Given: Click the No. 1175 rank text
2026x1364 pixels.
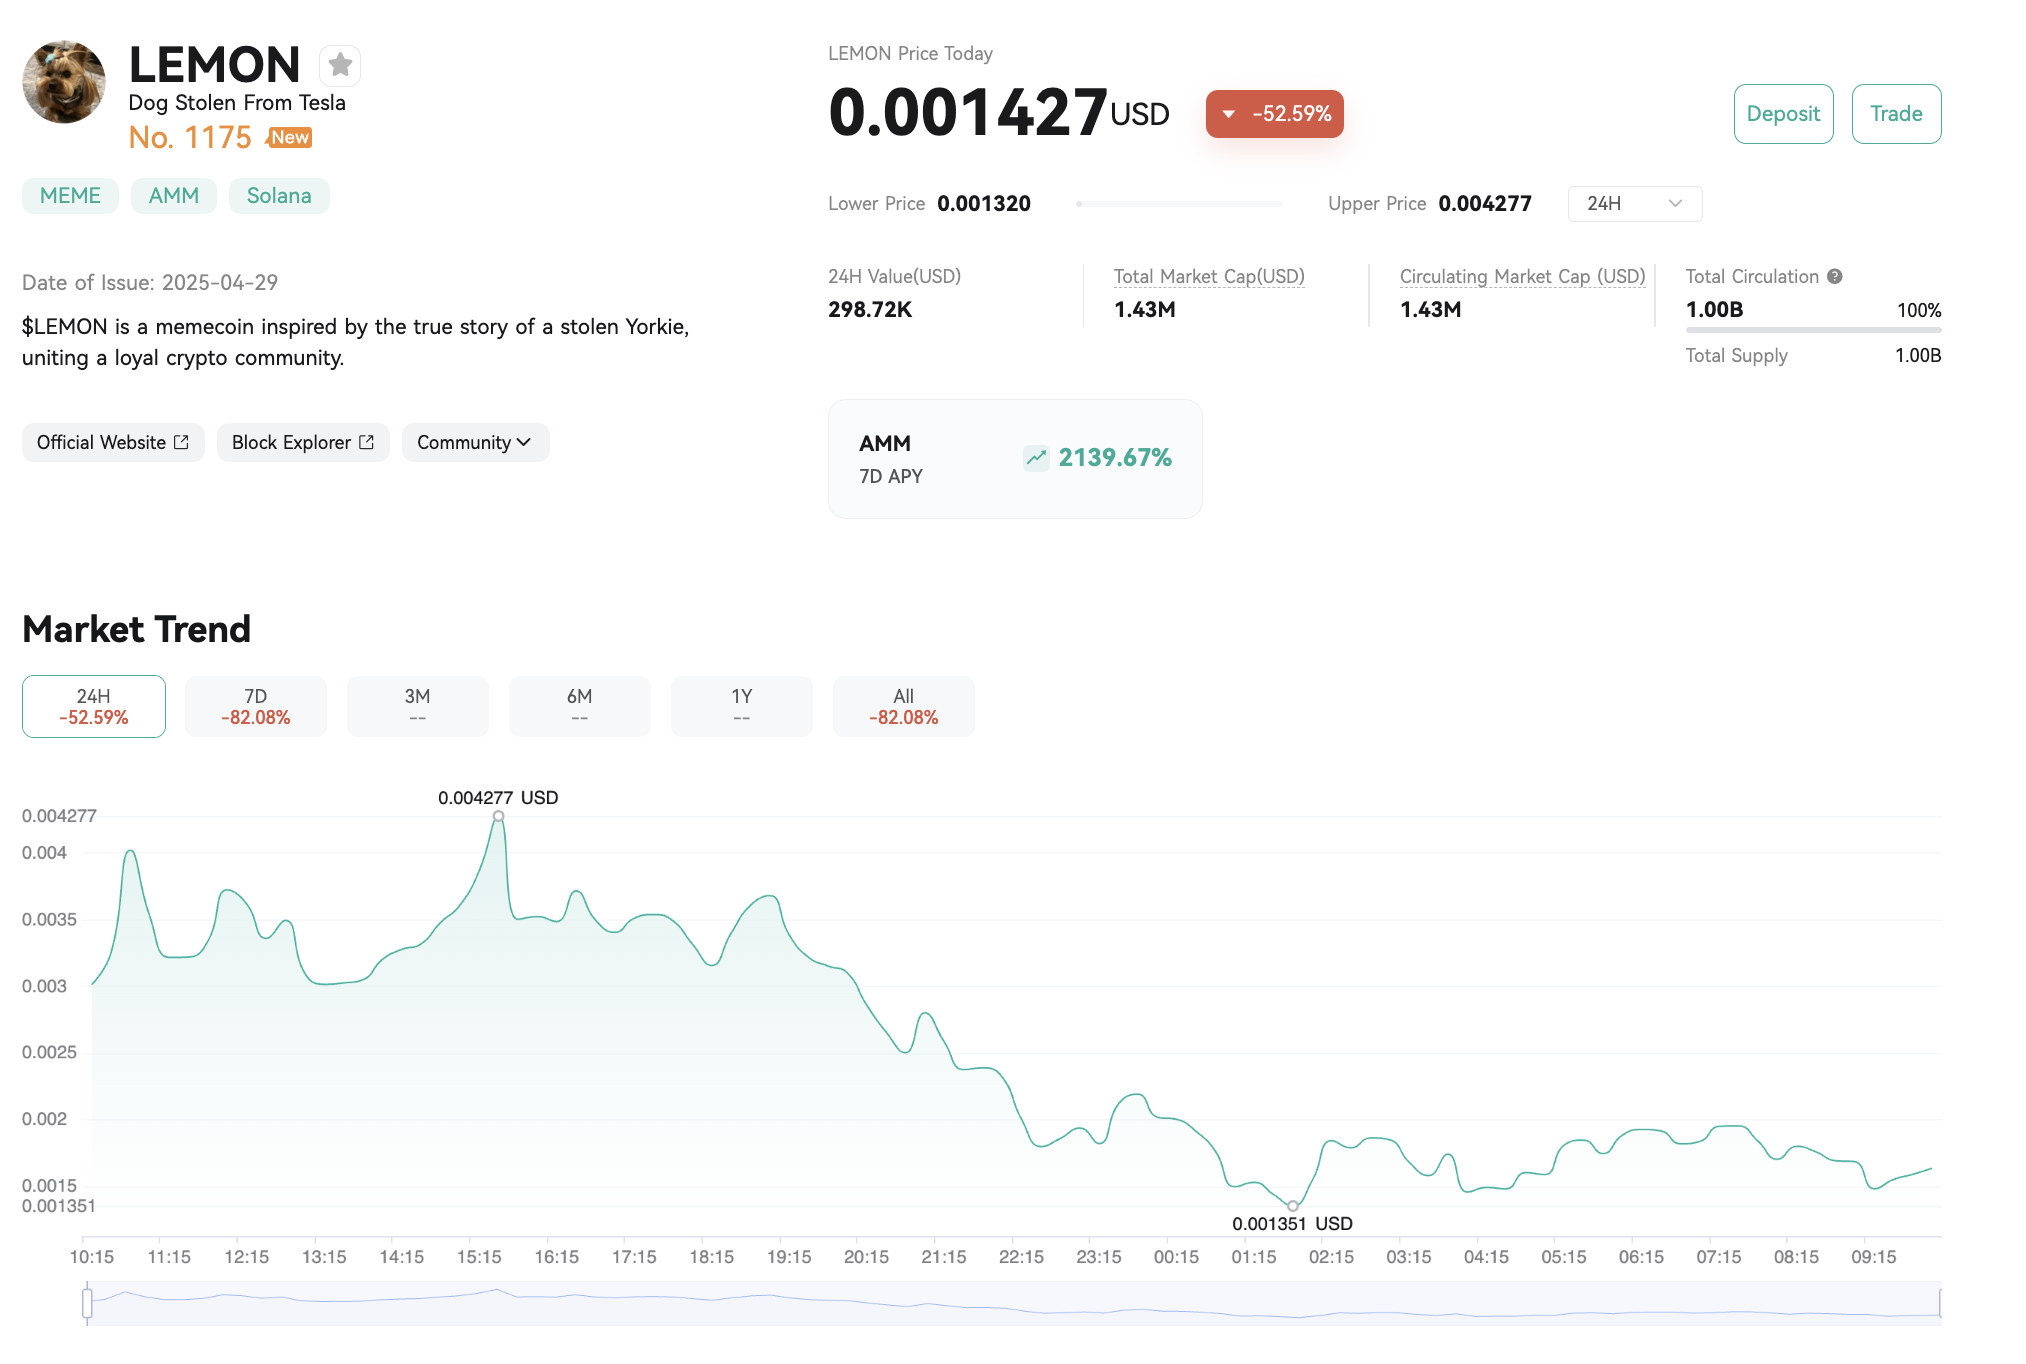Looking at the screenshot, I should 190,138.
